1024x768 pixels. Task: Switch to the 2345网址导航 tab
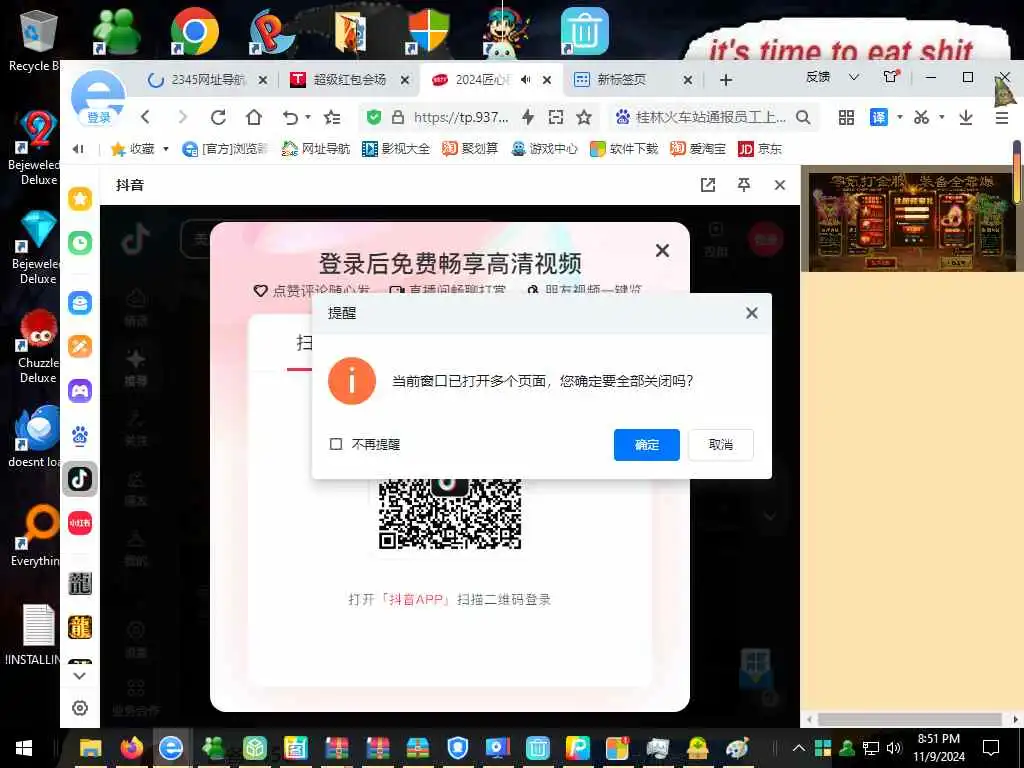coord(208,80)
